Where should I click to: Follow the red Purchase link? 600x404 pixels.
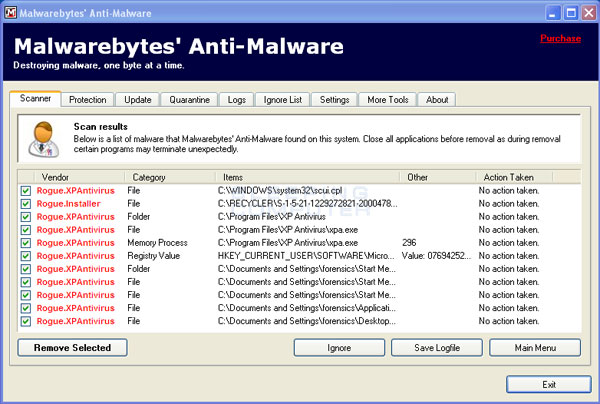click(561, 38)
